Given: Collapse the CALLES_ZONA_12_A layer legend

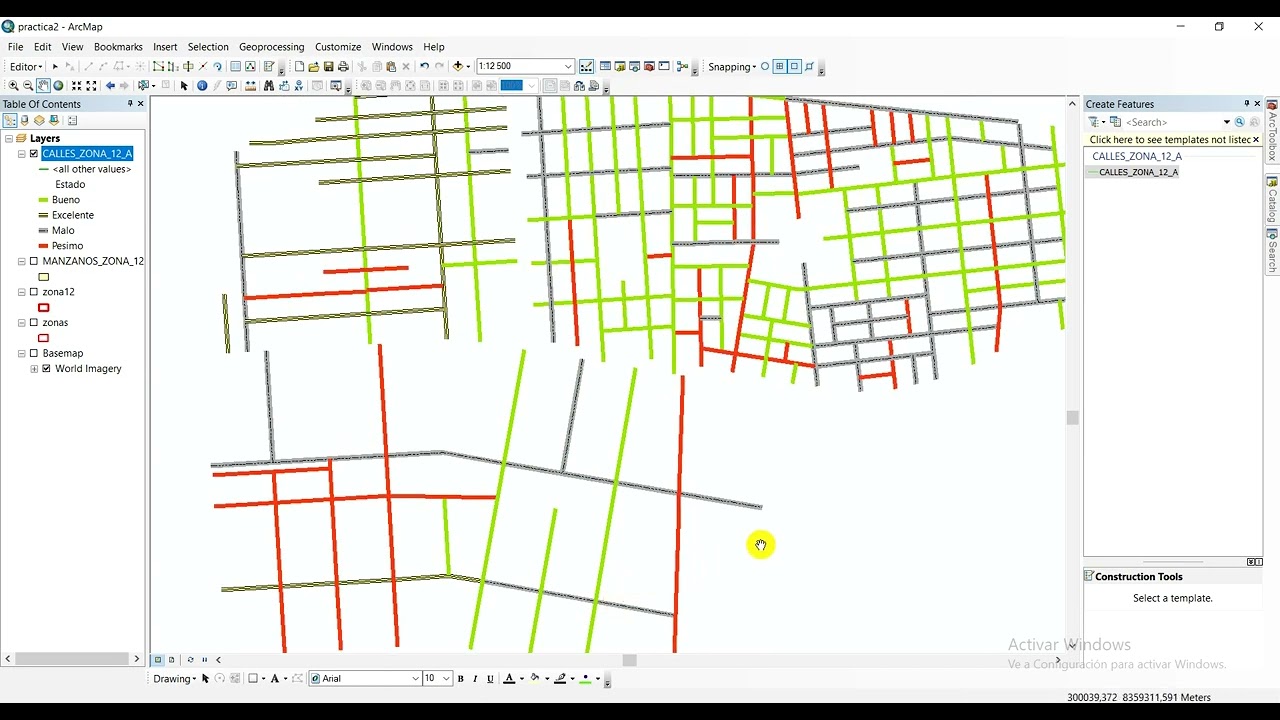Looking at the screenshot, I should click(x=22, y=154).
